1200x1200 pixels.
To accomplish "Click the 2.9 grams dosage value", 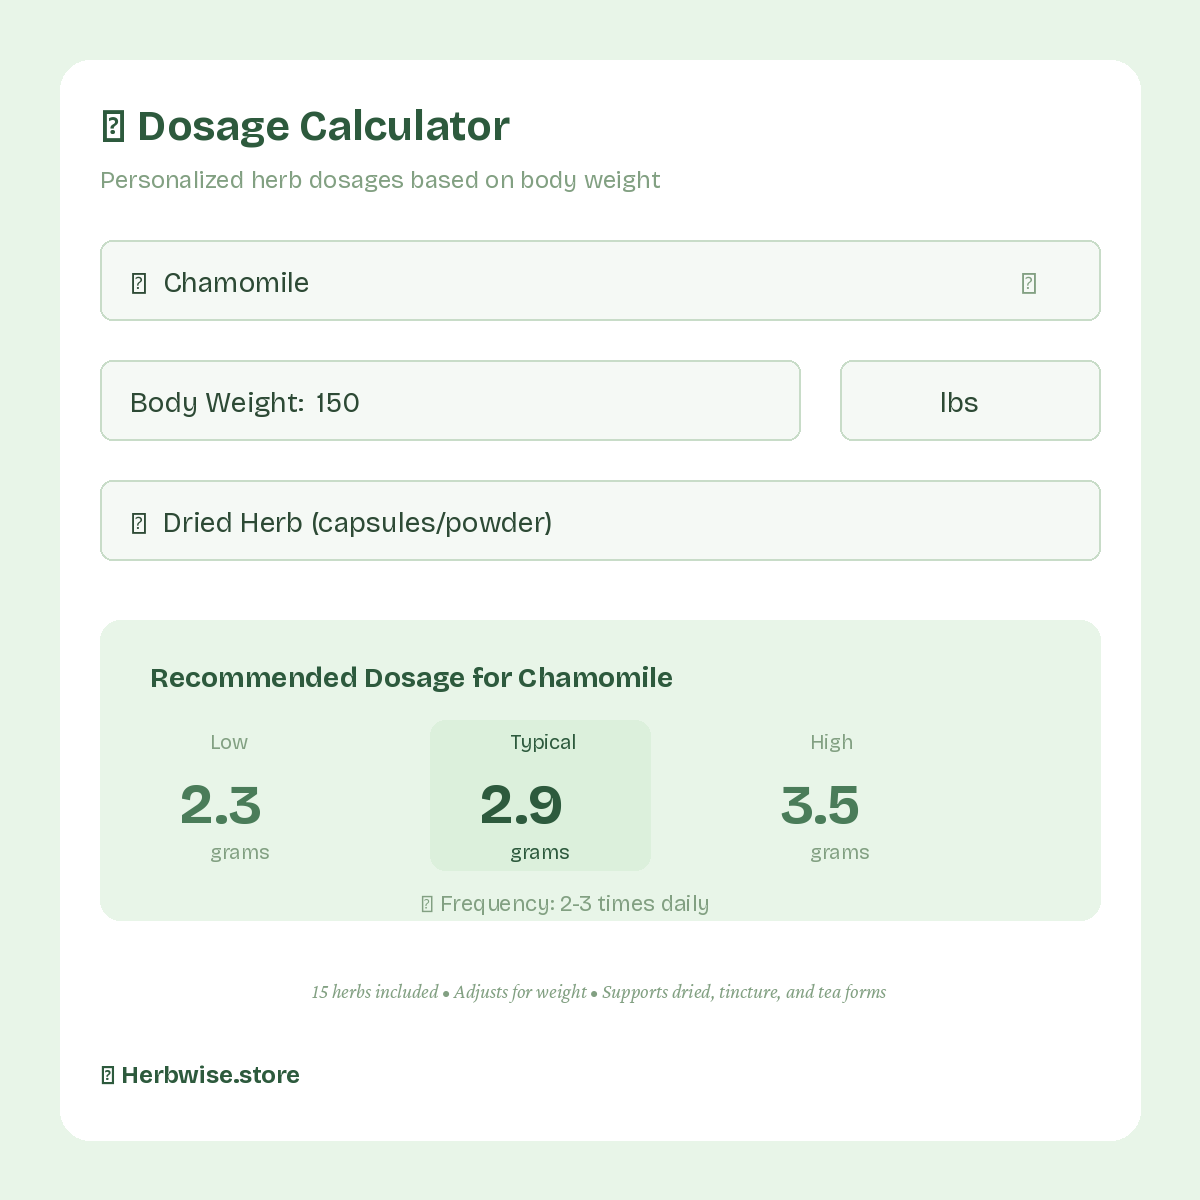I will coord(521,805).
